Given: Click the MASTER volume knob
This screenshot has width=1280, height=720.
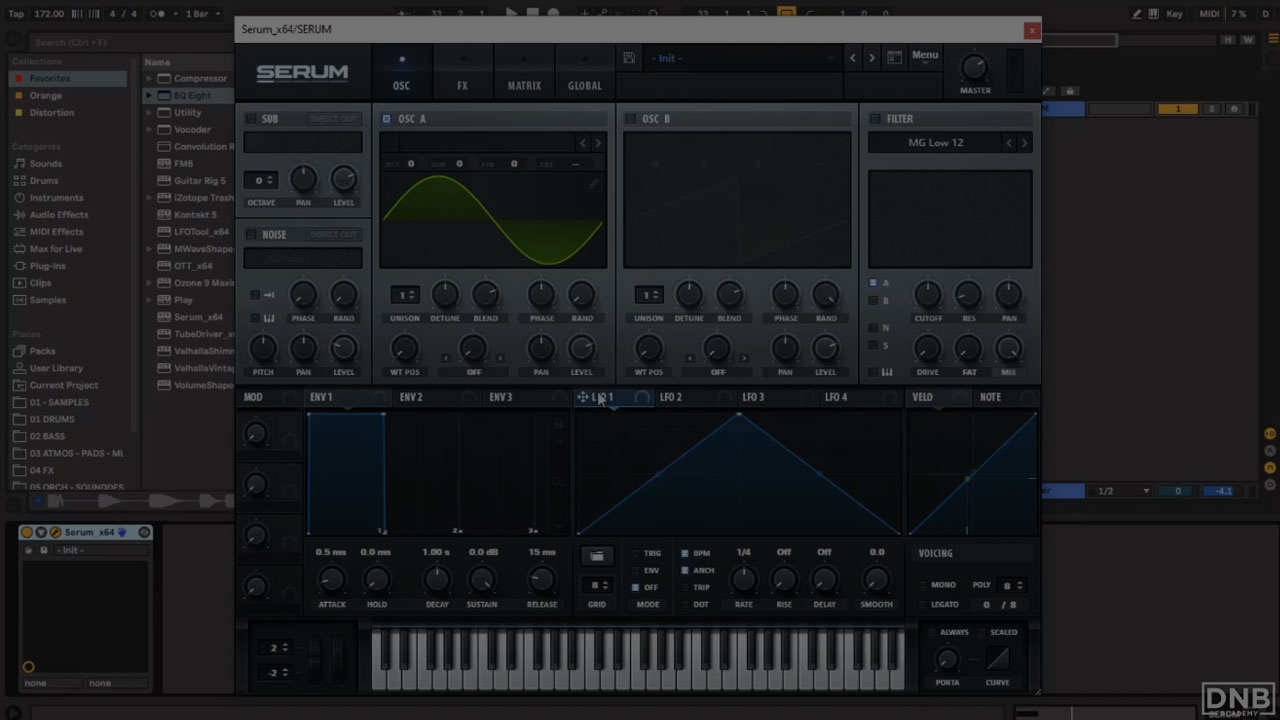Looking at the screenshot, I should pos(974,68).
